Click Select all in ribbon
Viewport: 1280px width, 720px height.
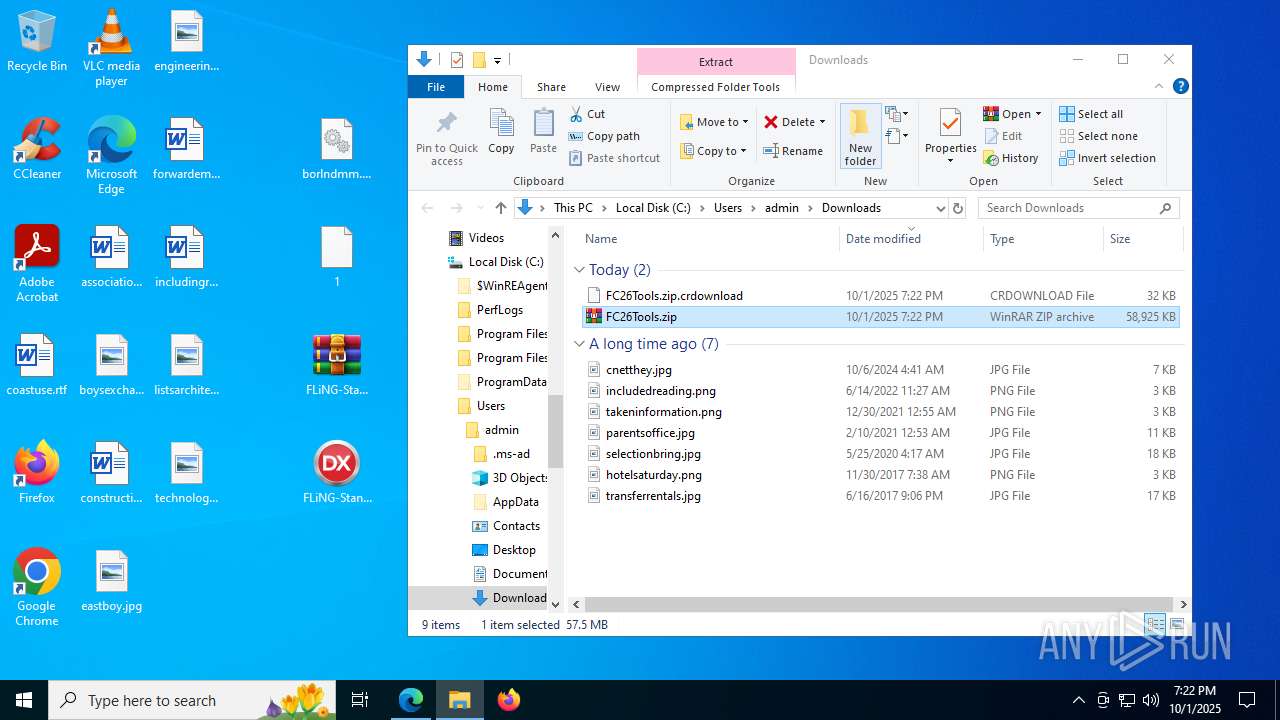(1091, 114)
